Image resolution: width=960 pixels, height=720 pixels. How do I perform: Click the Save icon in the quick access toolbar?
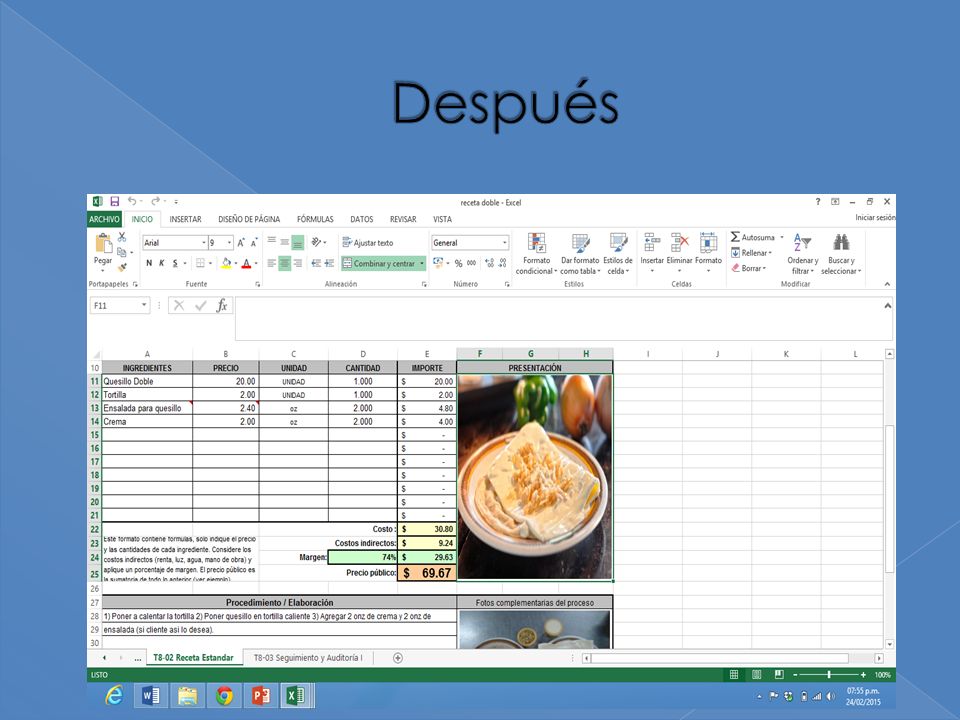[x=114, y=201]
